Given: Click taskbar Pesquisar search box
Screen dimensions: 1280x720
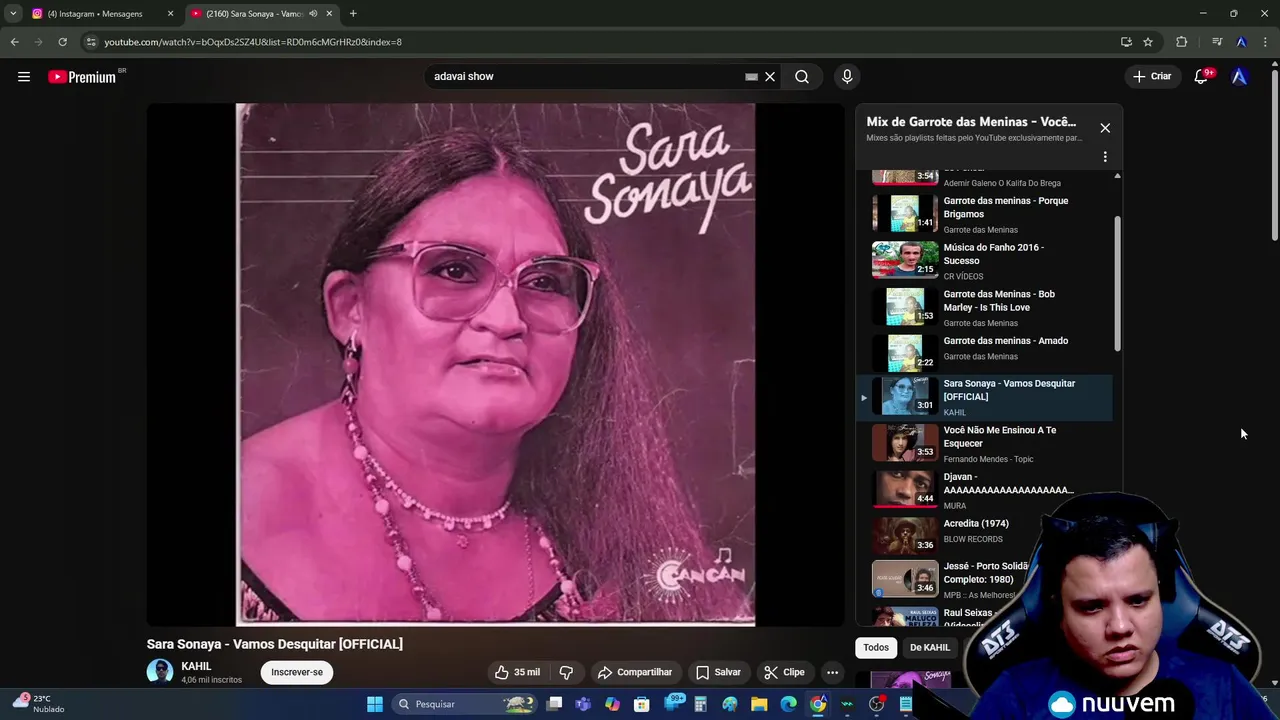Looking at the screenshot, I should (465, 704).
